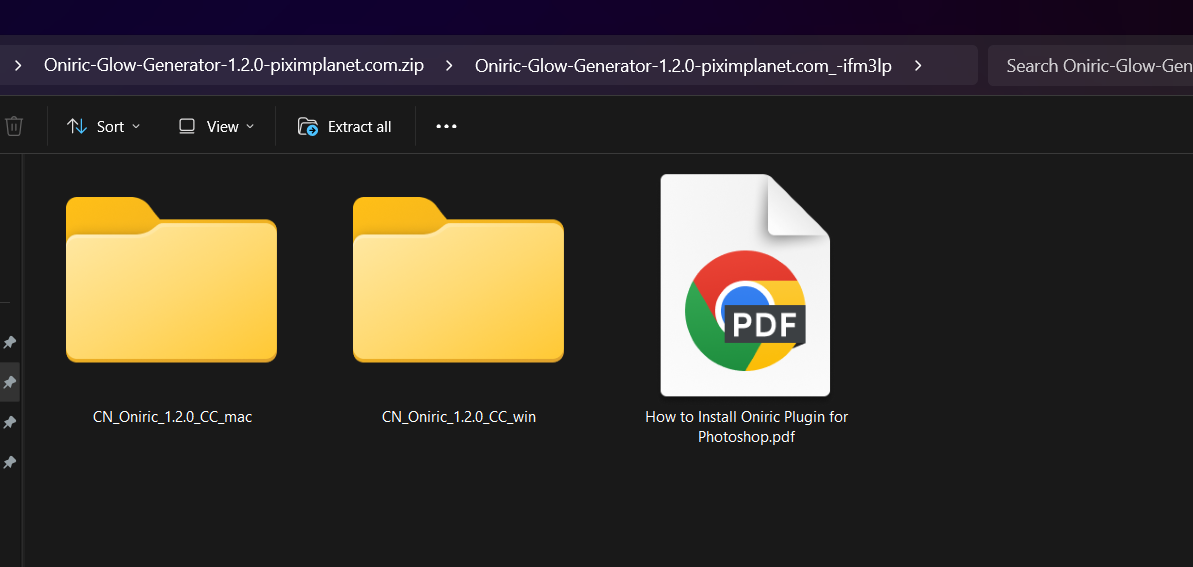Screen dimensions: 1193x567
Task: Focus the Search Oniric-Glow-Gen search box
Action: 1090,65
